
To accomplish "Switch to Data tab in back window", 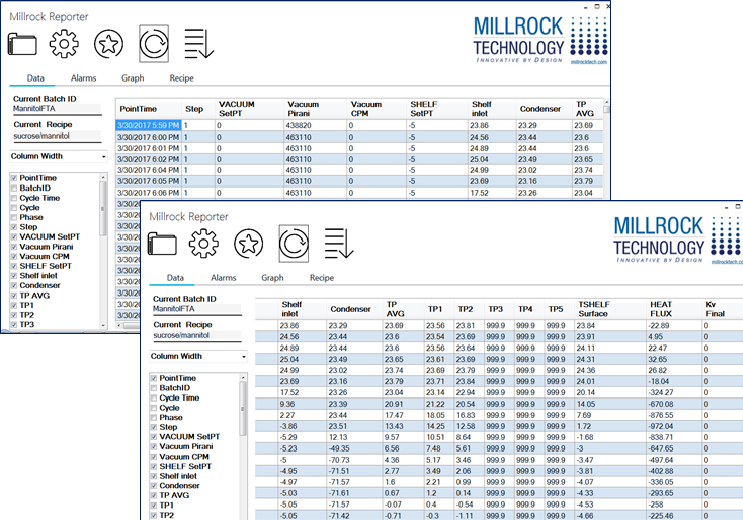I will [x=36, y=78].
